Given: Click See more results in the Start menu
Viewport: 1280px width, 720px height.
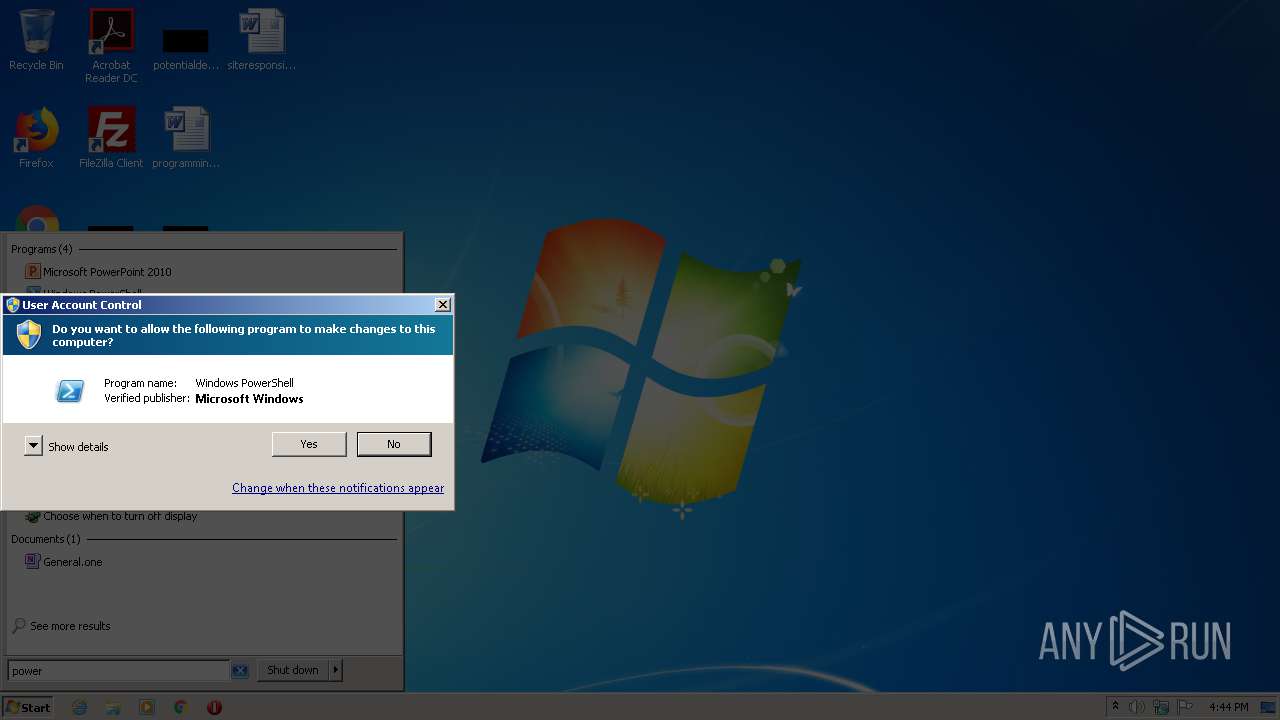Looking at the screenshot, I should (61, 626).
